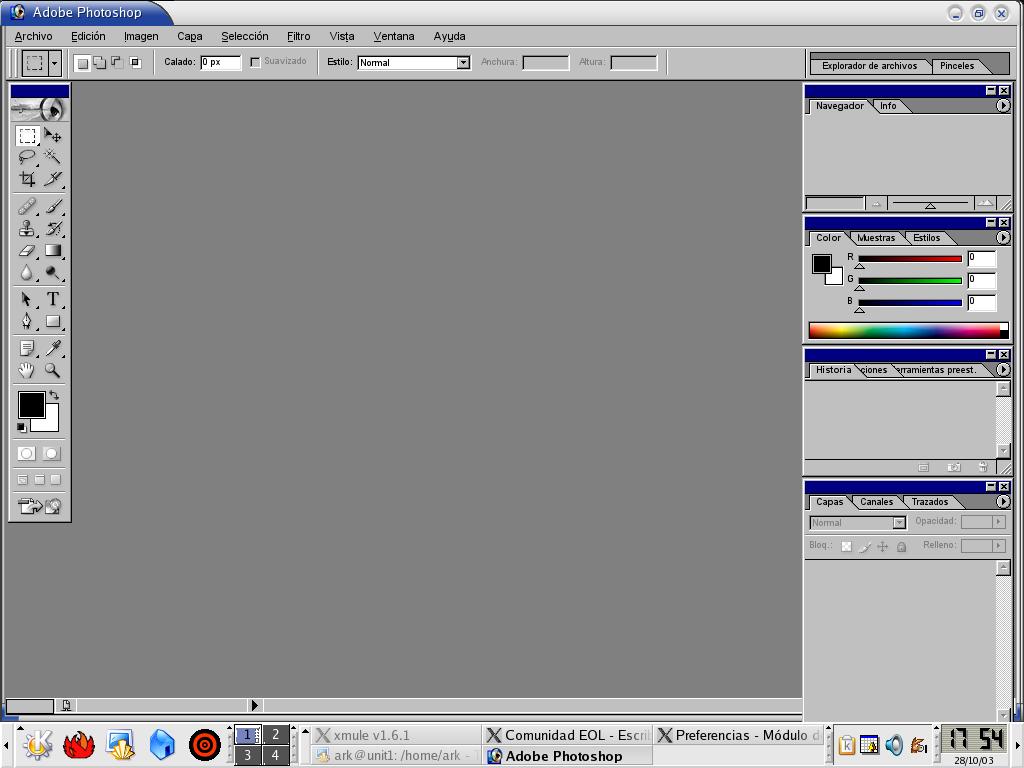Switch to Comunidad EOL taskbar window

[x=567, y=735]
